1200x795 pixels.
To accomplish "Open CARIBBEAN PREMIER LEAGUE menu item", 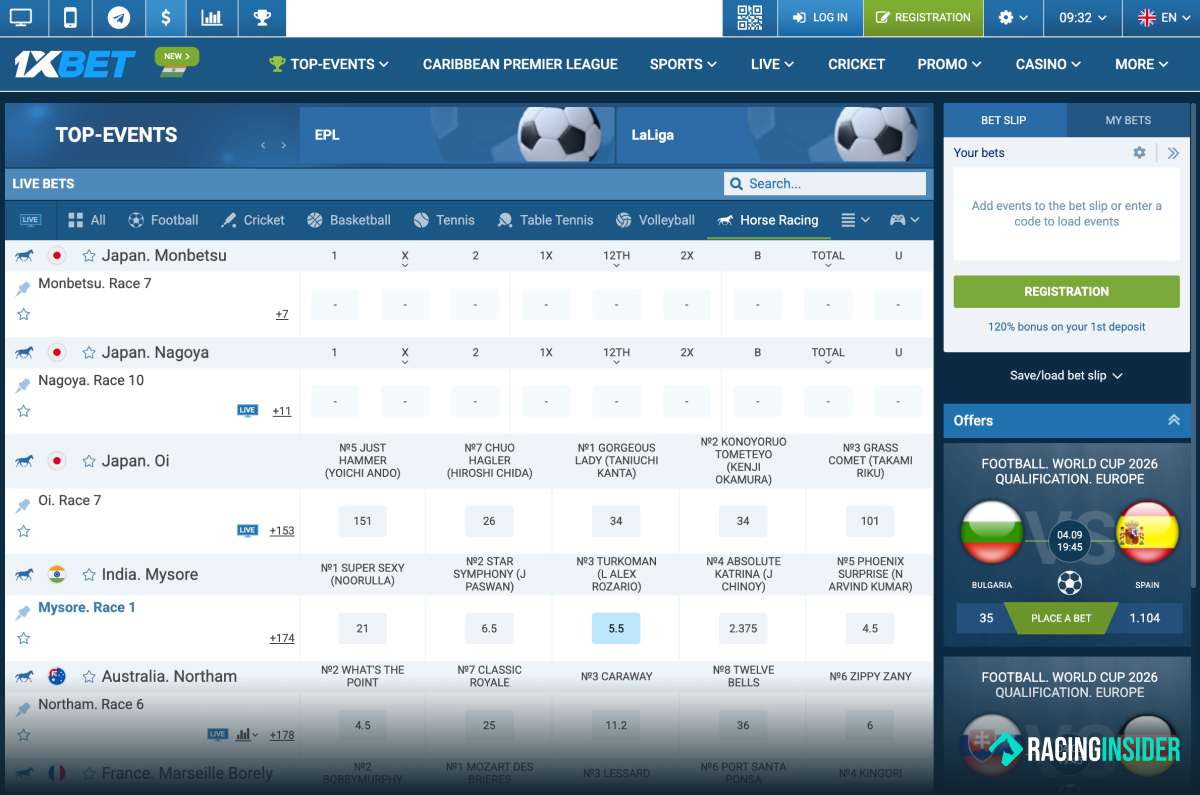I will [520, 64].
